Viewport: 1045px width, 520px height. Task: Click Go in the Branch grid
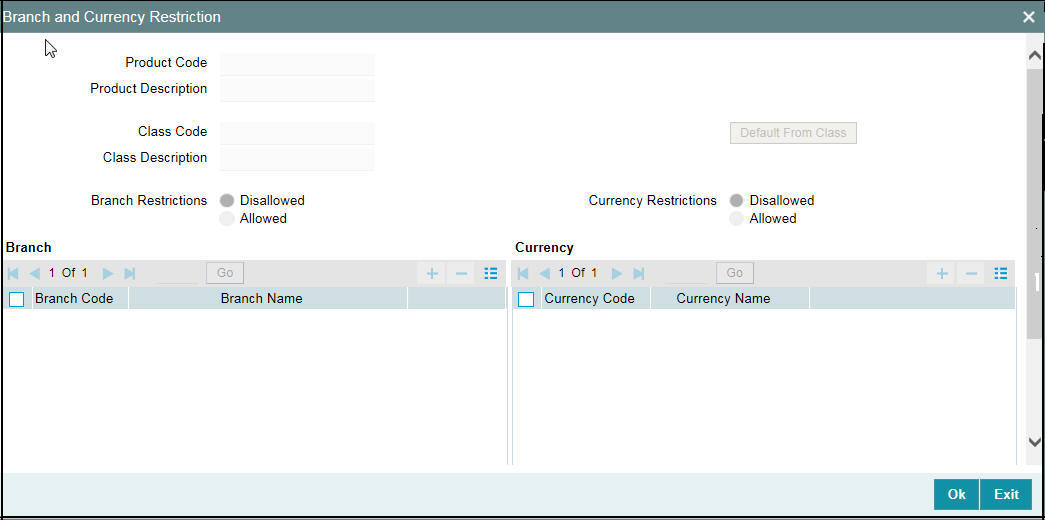click(225, 273)
